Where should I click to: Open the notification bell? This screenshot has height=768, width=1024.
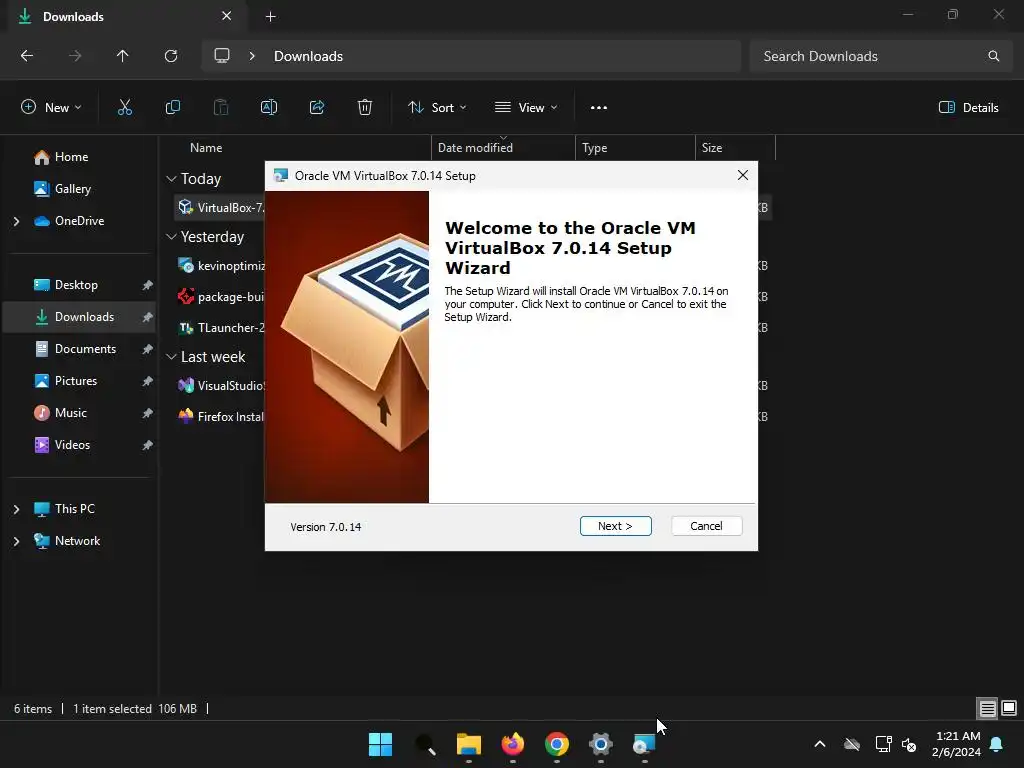coord(997,744)
